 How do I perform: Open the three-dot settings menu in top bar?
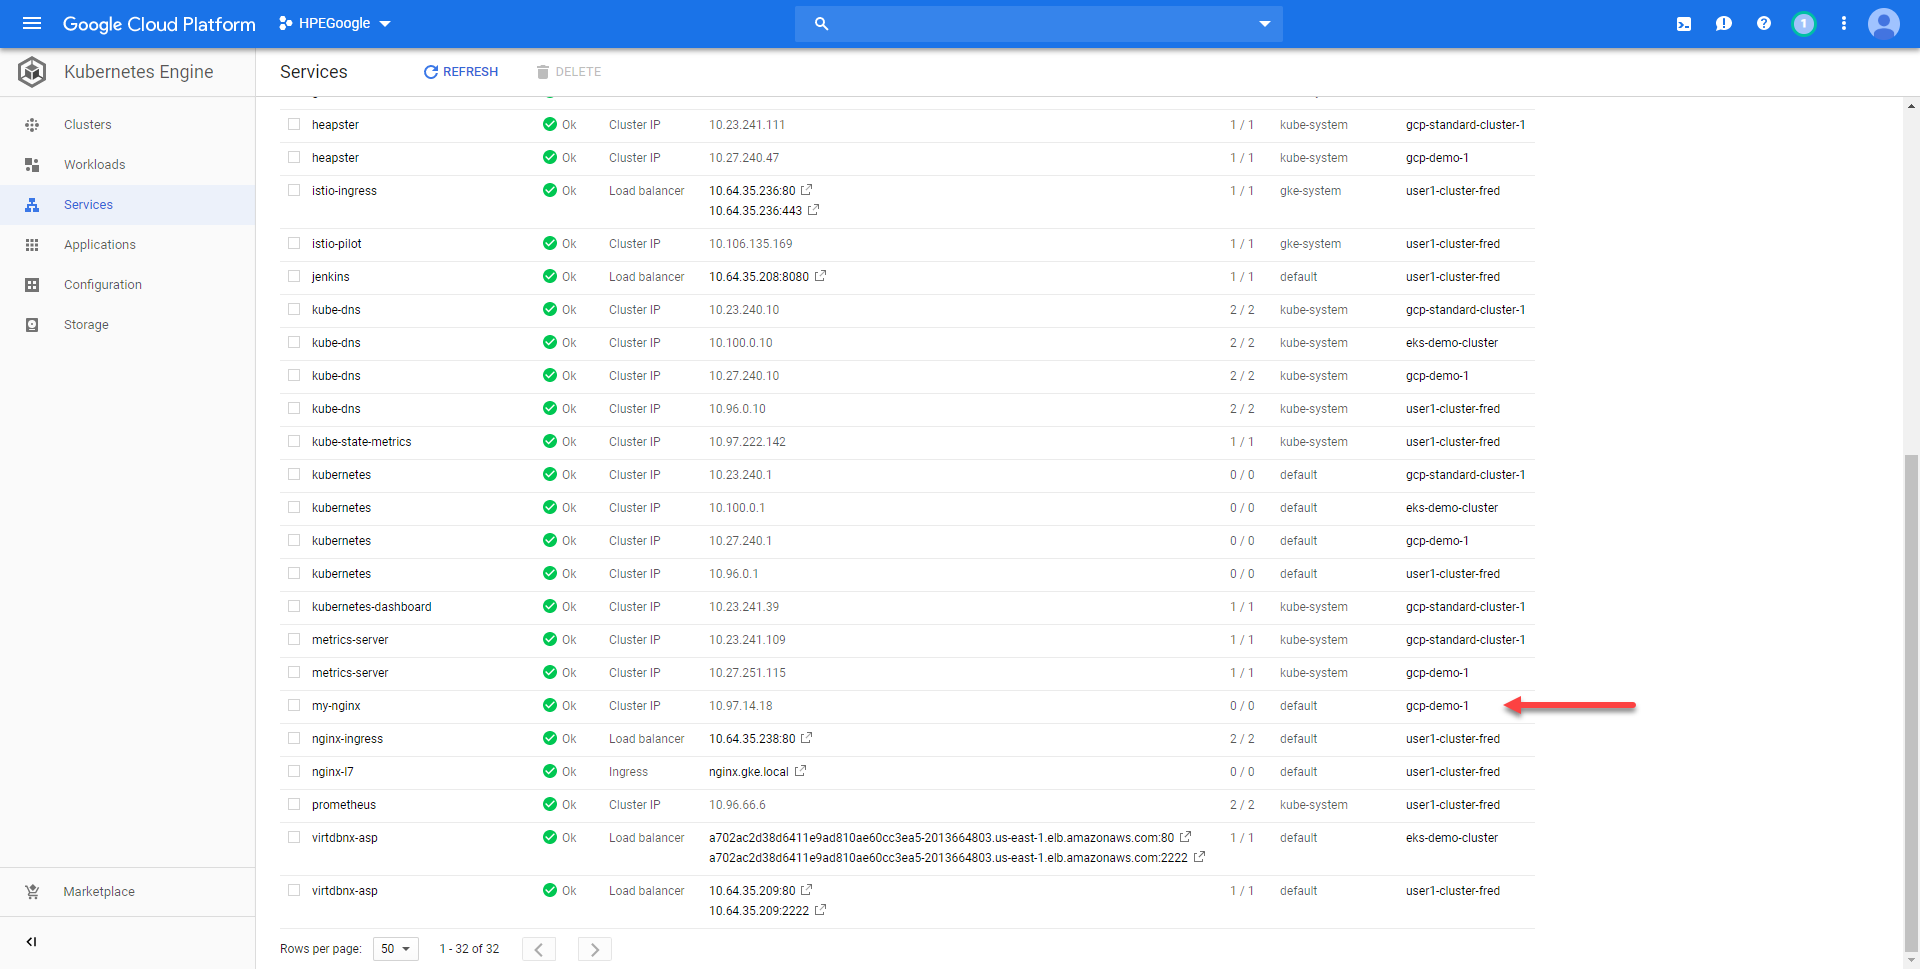[x=1843, y=23]
